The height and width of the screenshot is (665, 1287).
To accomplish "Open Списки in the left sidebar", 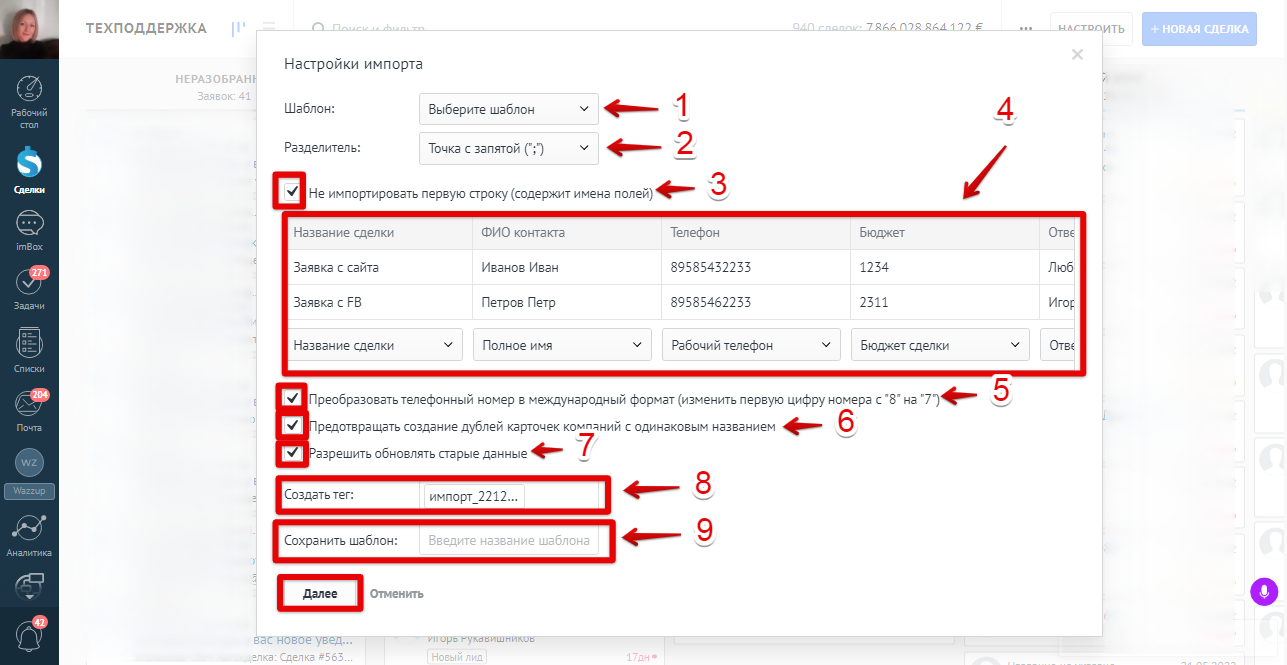I will (29, 350).
